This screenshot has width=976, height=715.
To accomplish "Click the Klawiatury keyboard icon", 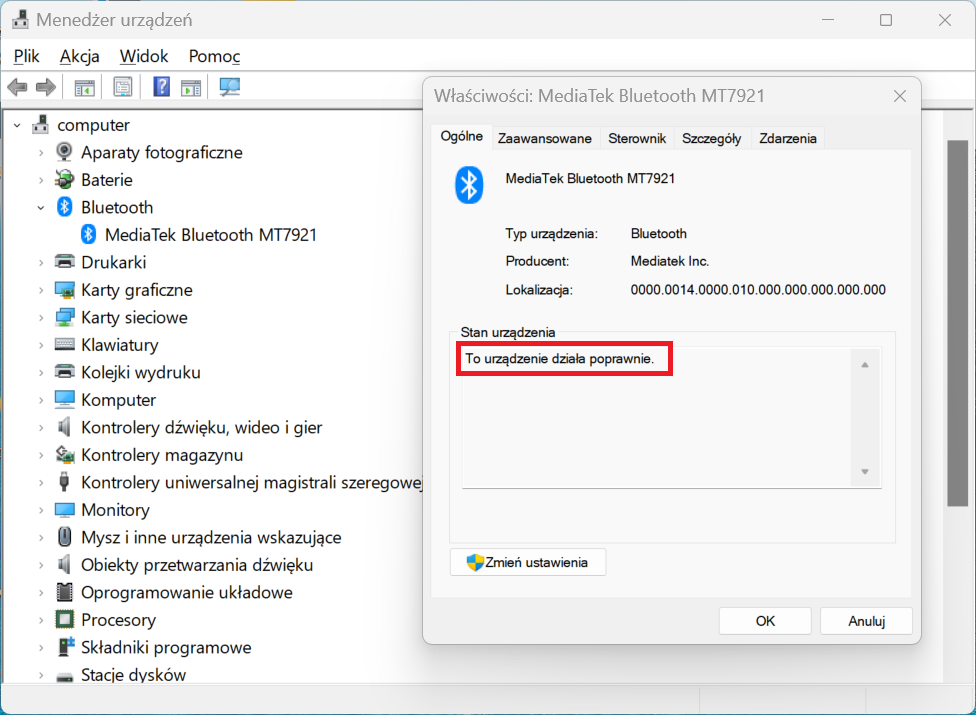I will pyautogui.click(x=64, y=344).
